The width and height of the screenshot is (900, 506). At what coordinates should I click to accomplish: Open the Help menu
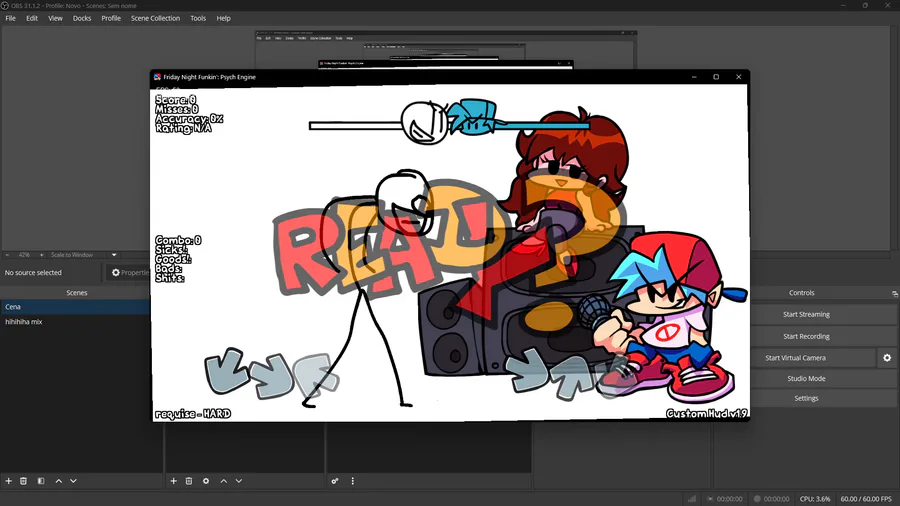(x=223, y=18)
